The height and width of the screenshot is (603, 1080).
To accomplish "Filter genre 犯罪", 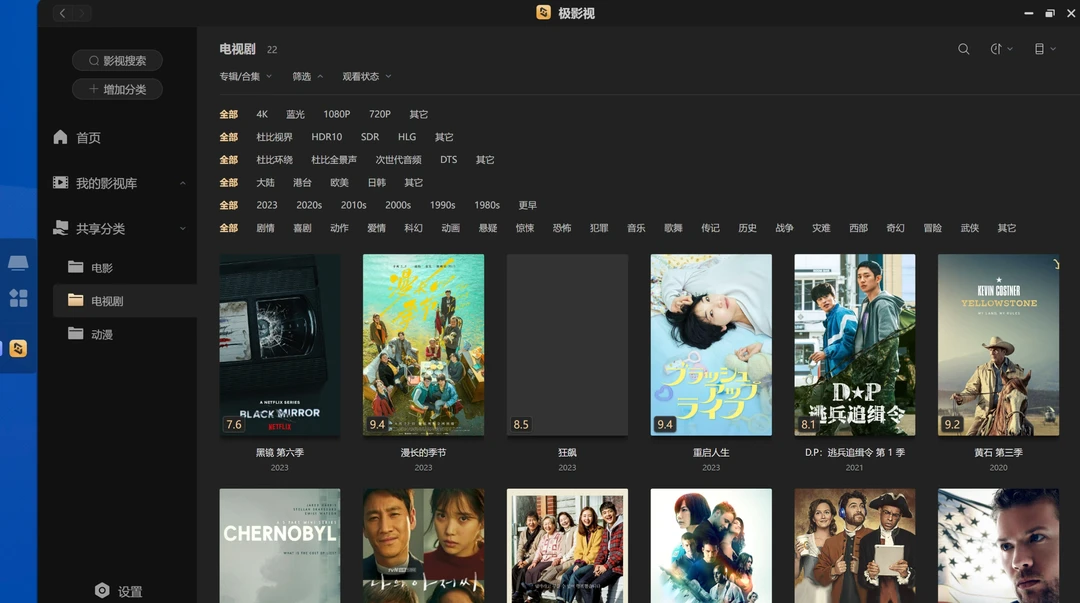I will (x=599, y=228).
